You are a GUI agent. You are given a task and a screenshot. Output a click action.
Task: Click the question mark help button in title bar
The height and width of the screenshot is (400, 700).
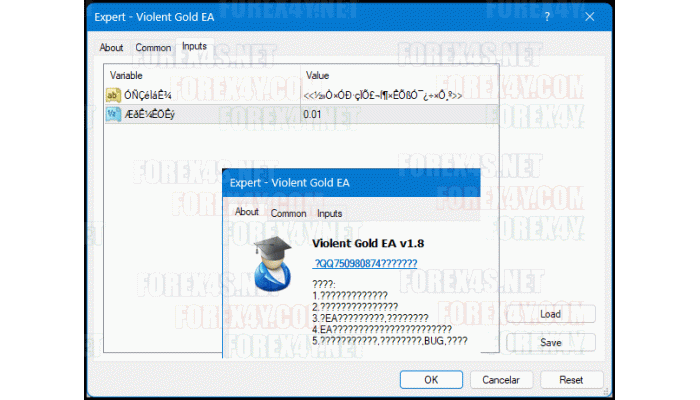tap(546, 17)
